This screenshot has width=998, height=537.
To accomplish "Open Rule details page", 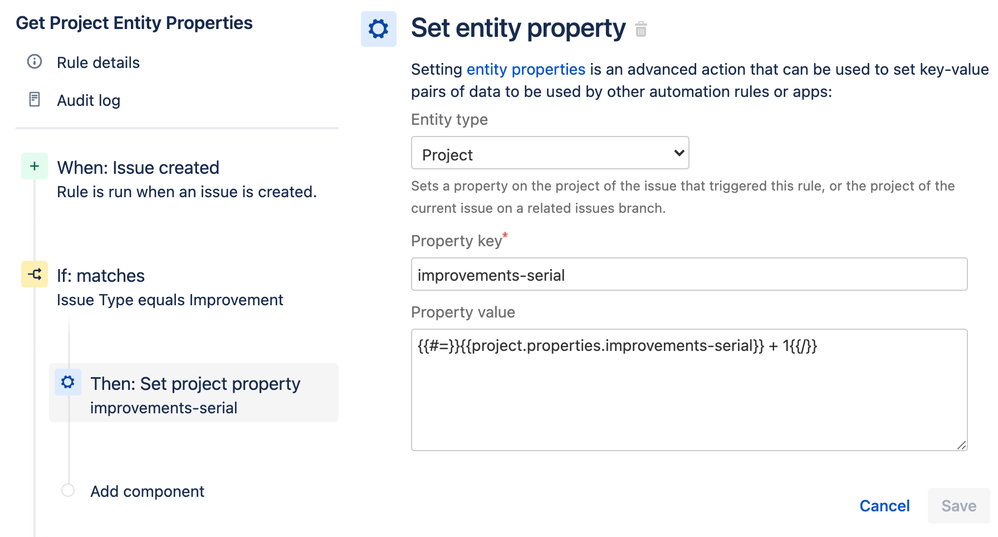I will [x=98, y=62].
